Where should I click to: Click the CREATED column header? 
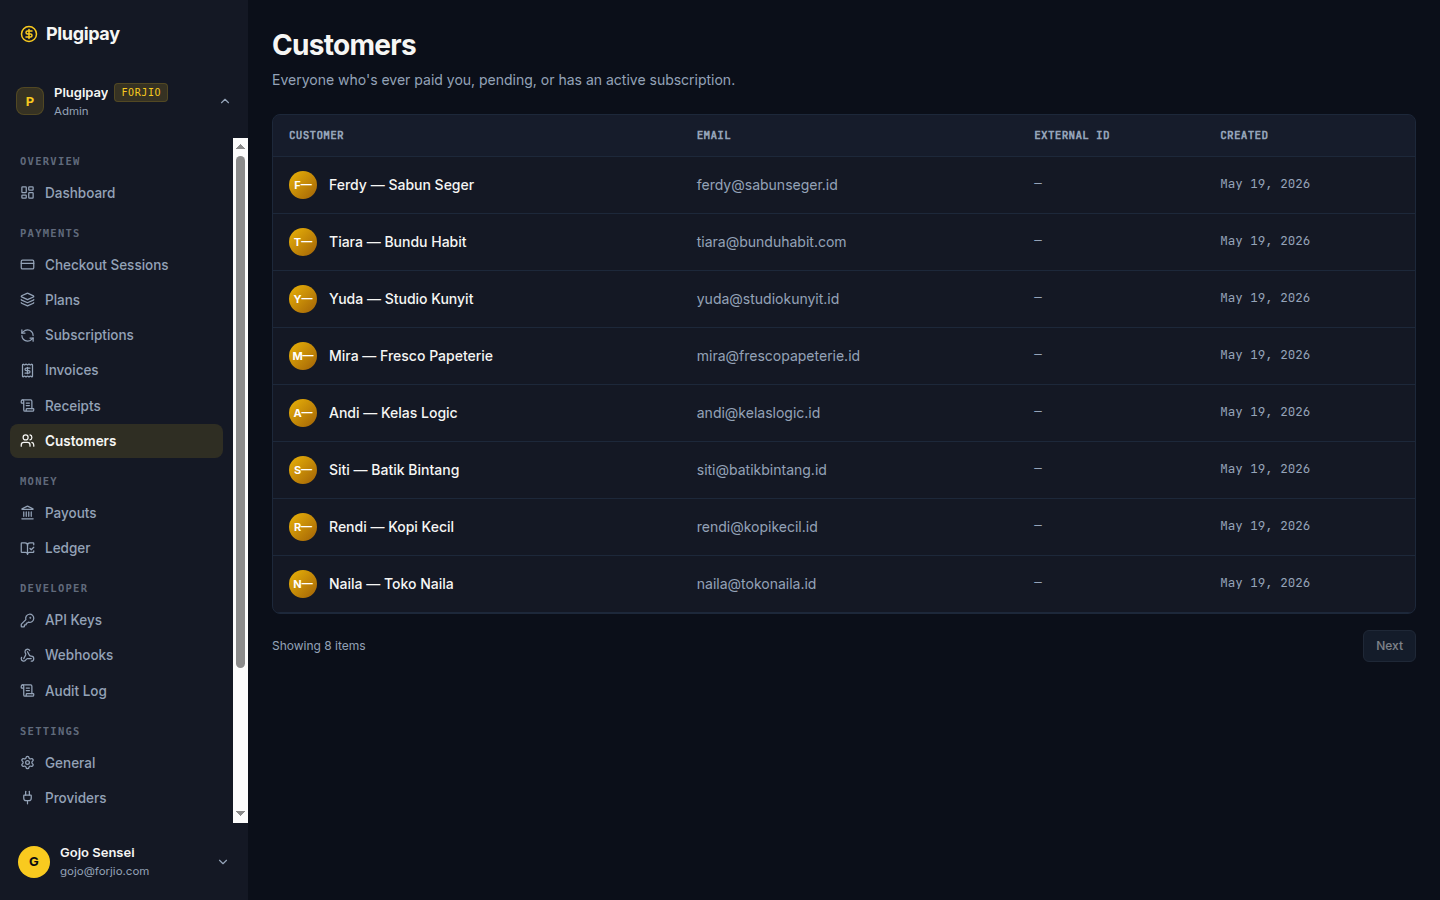(1244, 135)
